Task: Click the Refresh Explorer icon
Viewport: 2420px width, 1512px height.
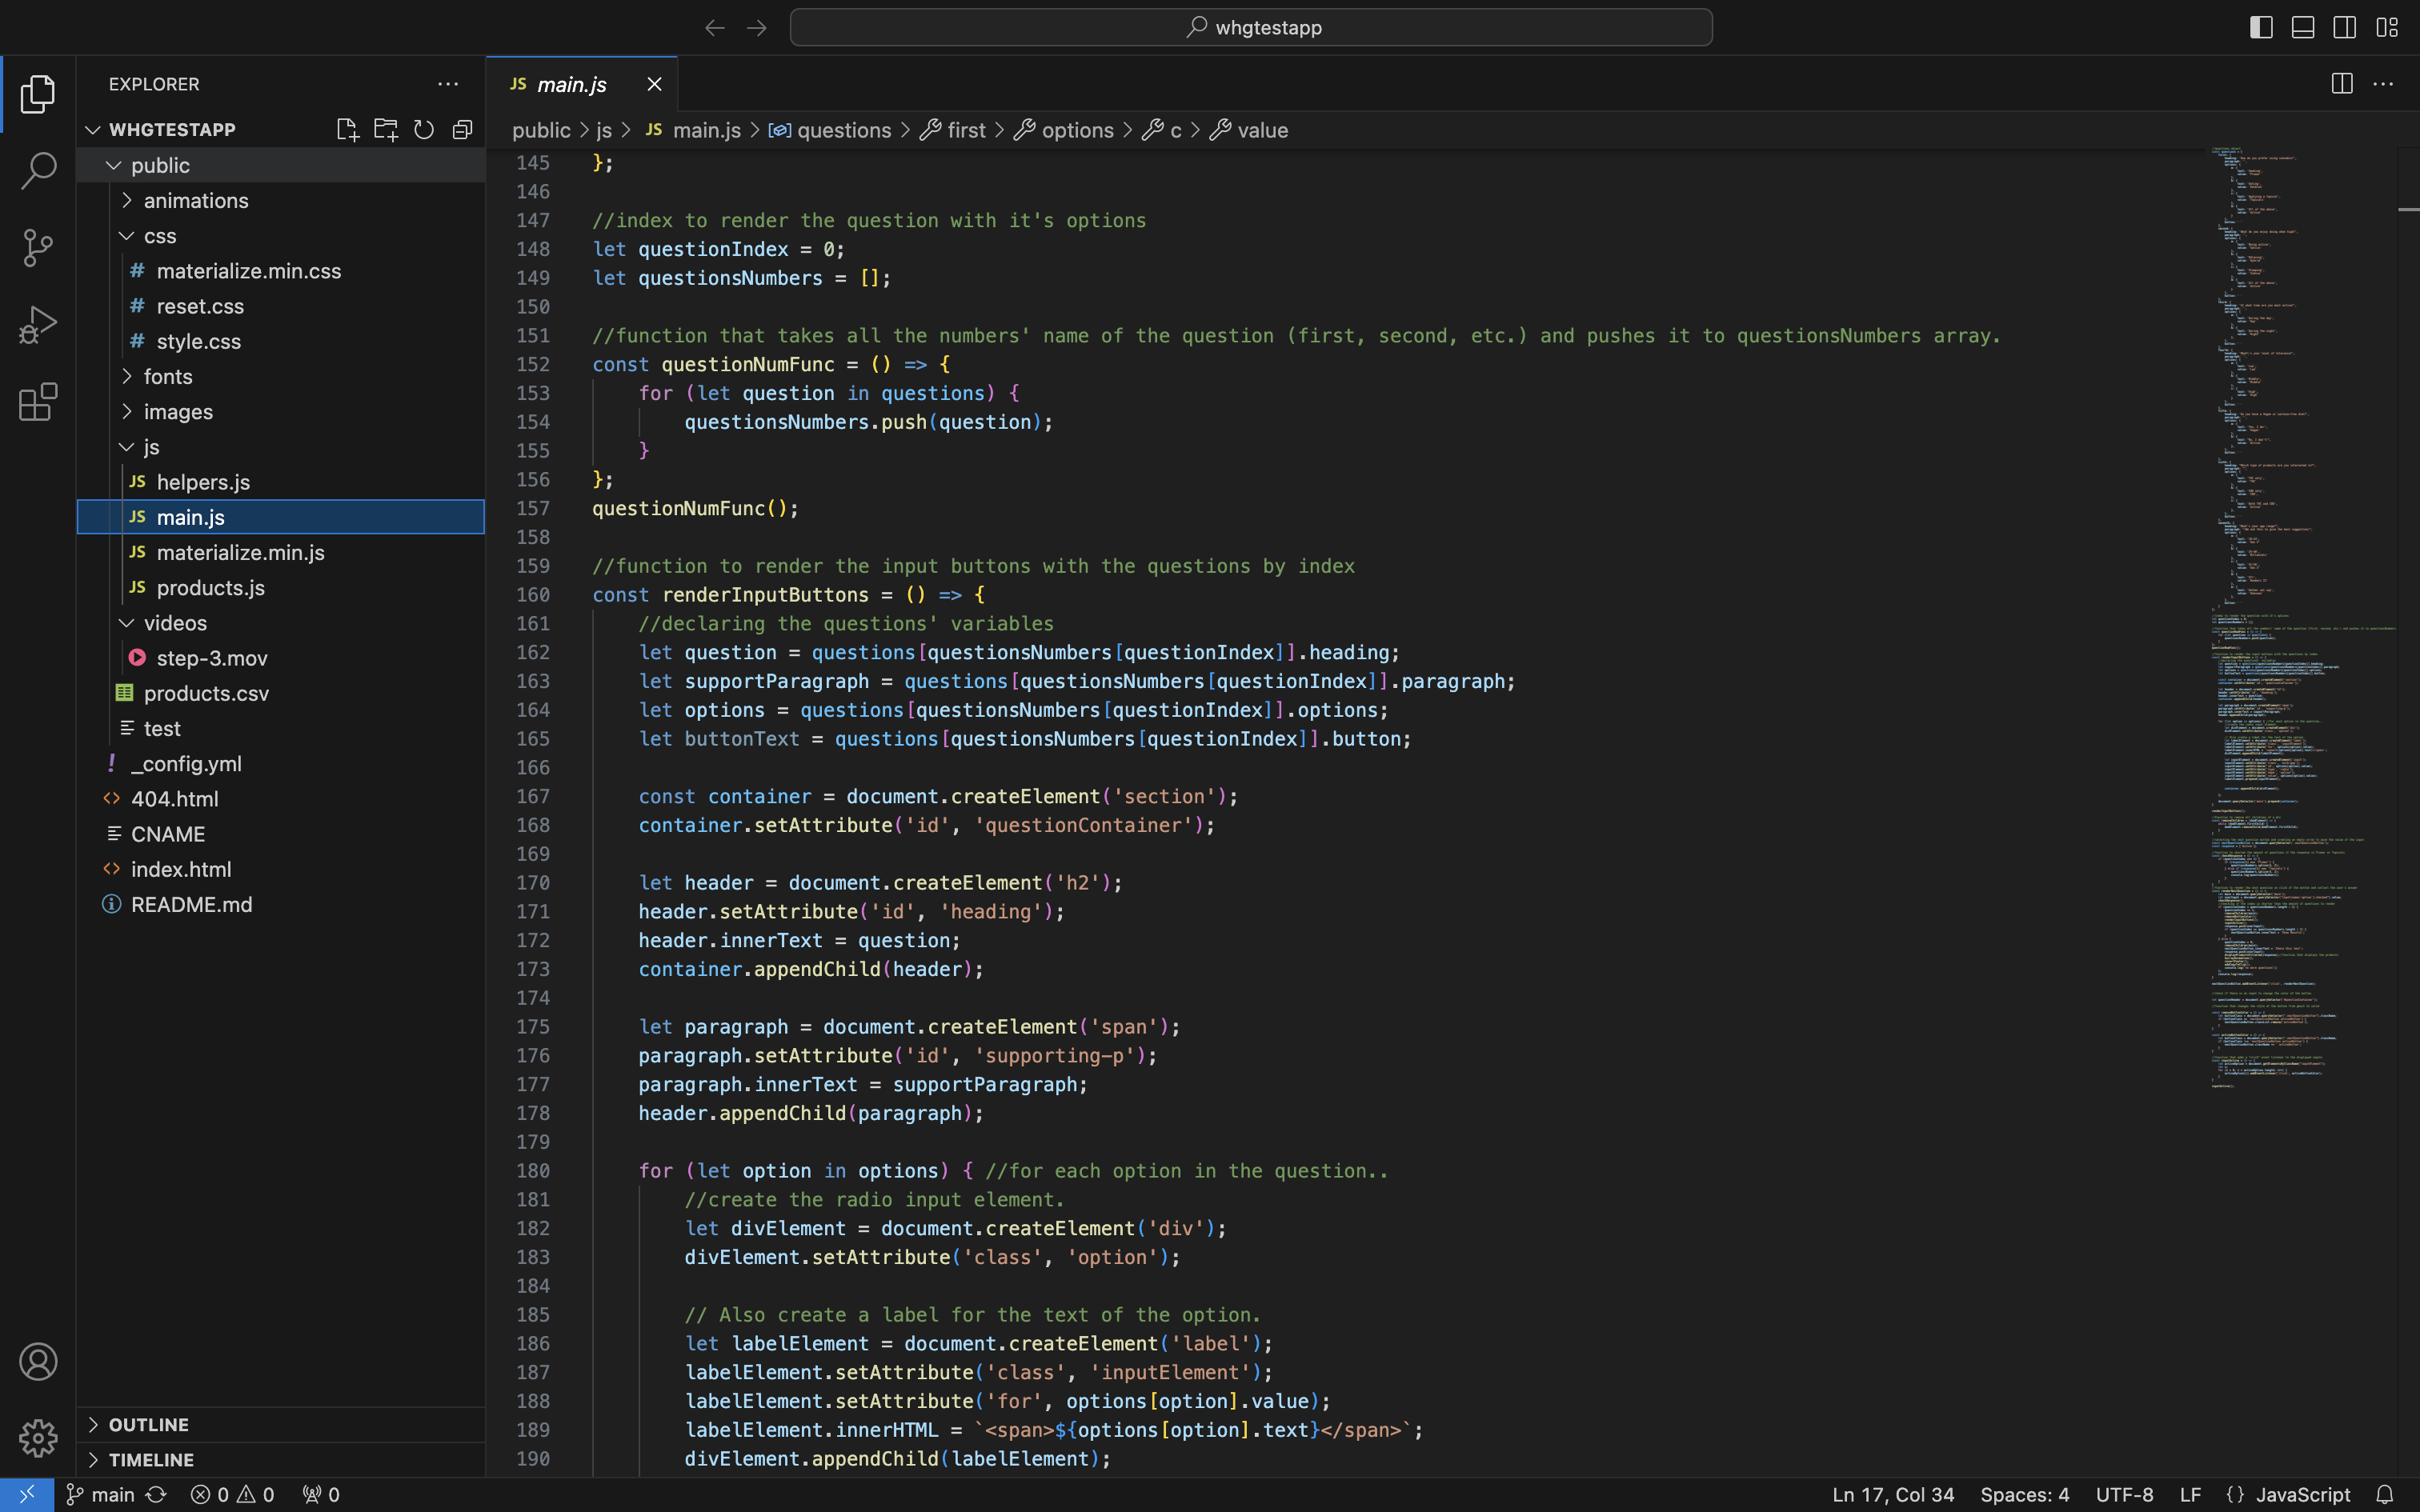Action: click(x=424, y=130)
